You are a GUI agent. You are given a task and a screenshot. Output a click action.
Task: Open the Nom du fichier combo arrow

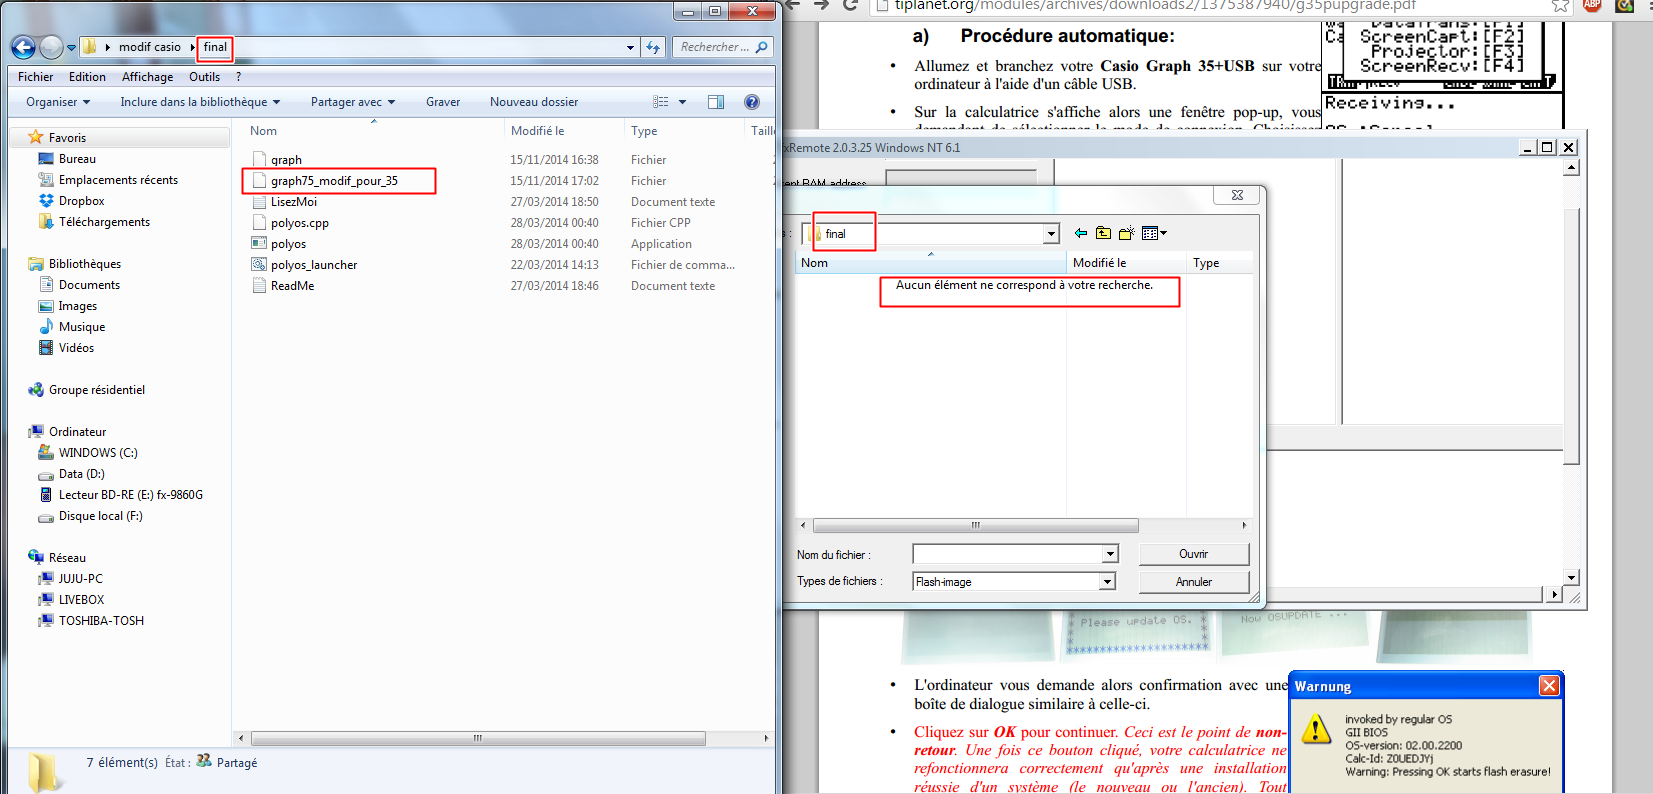pos(1110,554)
